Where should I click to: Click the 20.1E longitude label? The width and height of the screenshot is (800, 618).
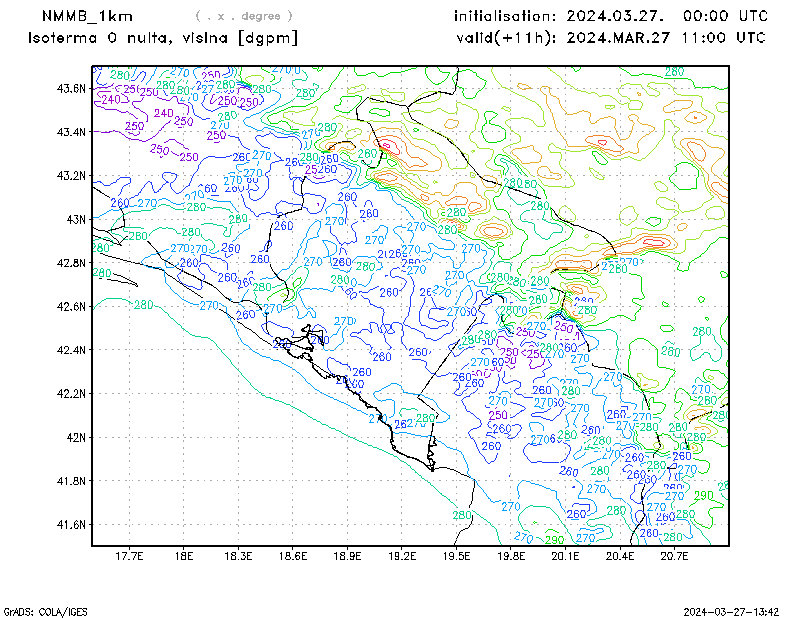pyautogui.click(x=565, y=556)
